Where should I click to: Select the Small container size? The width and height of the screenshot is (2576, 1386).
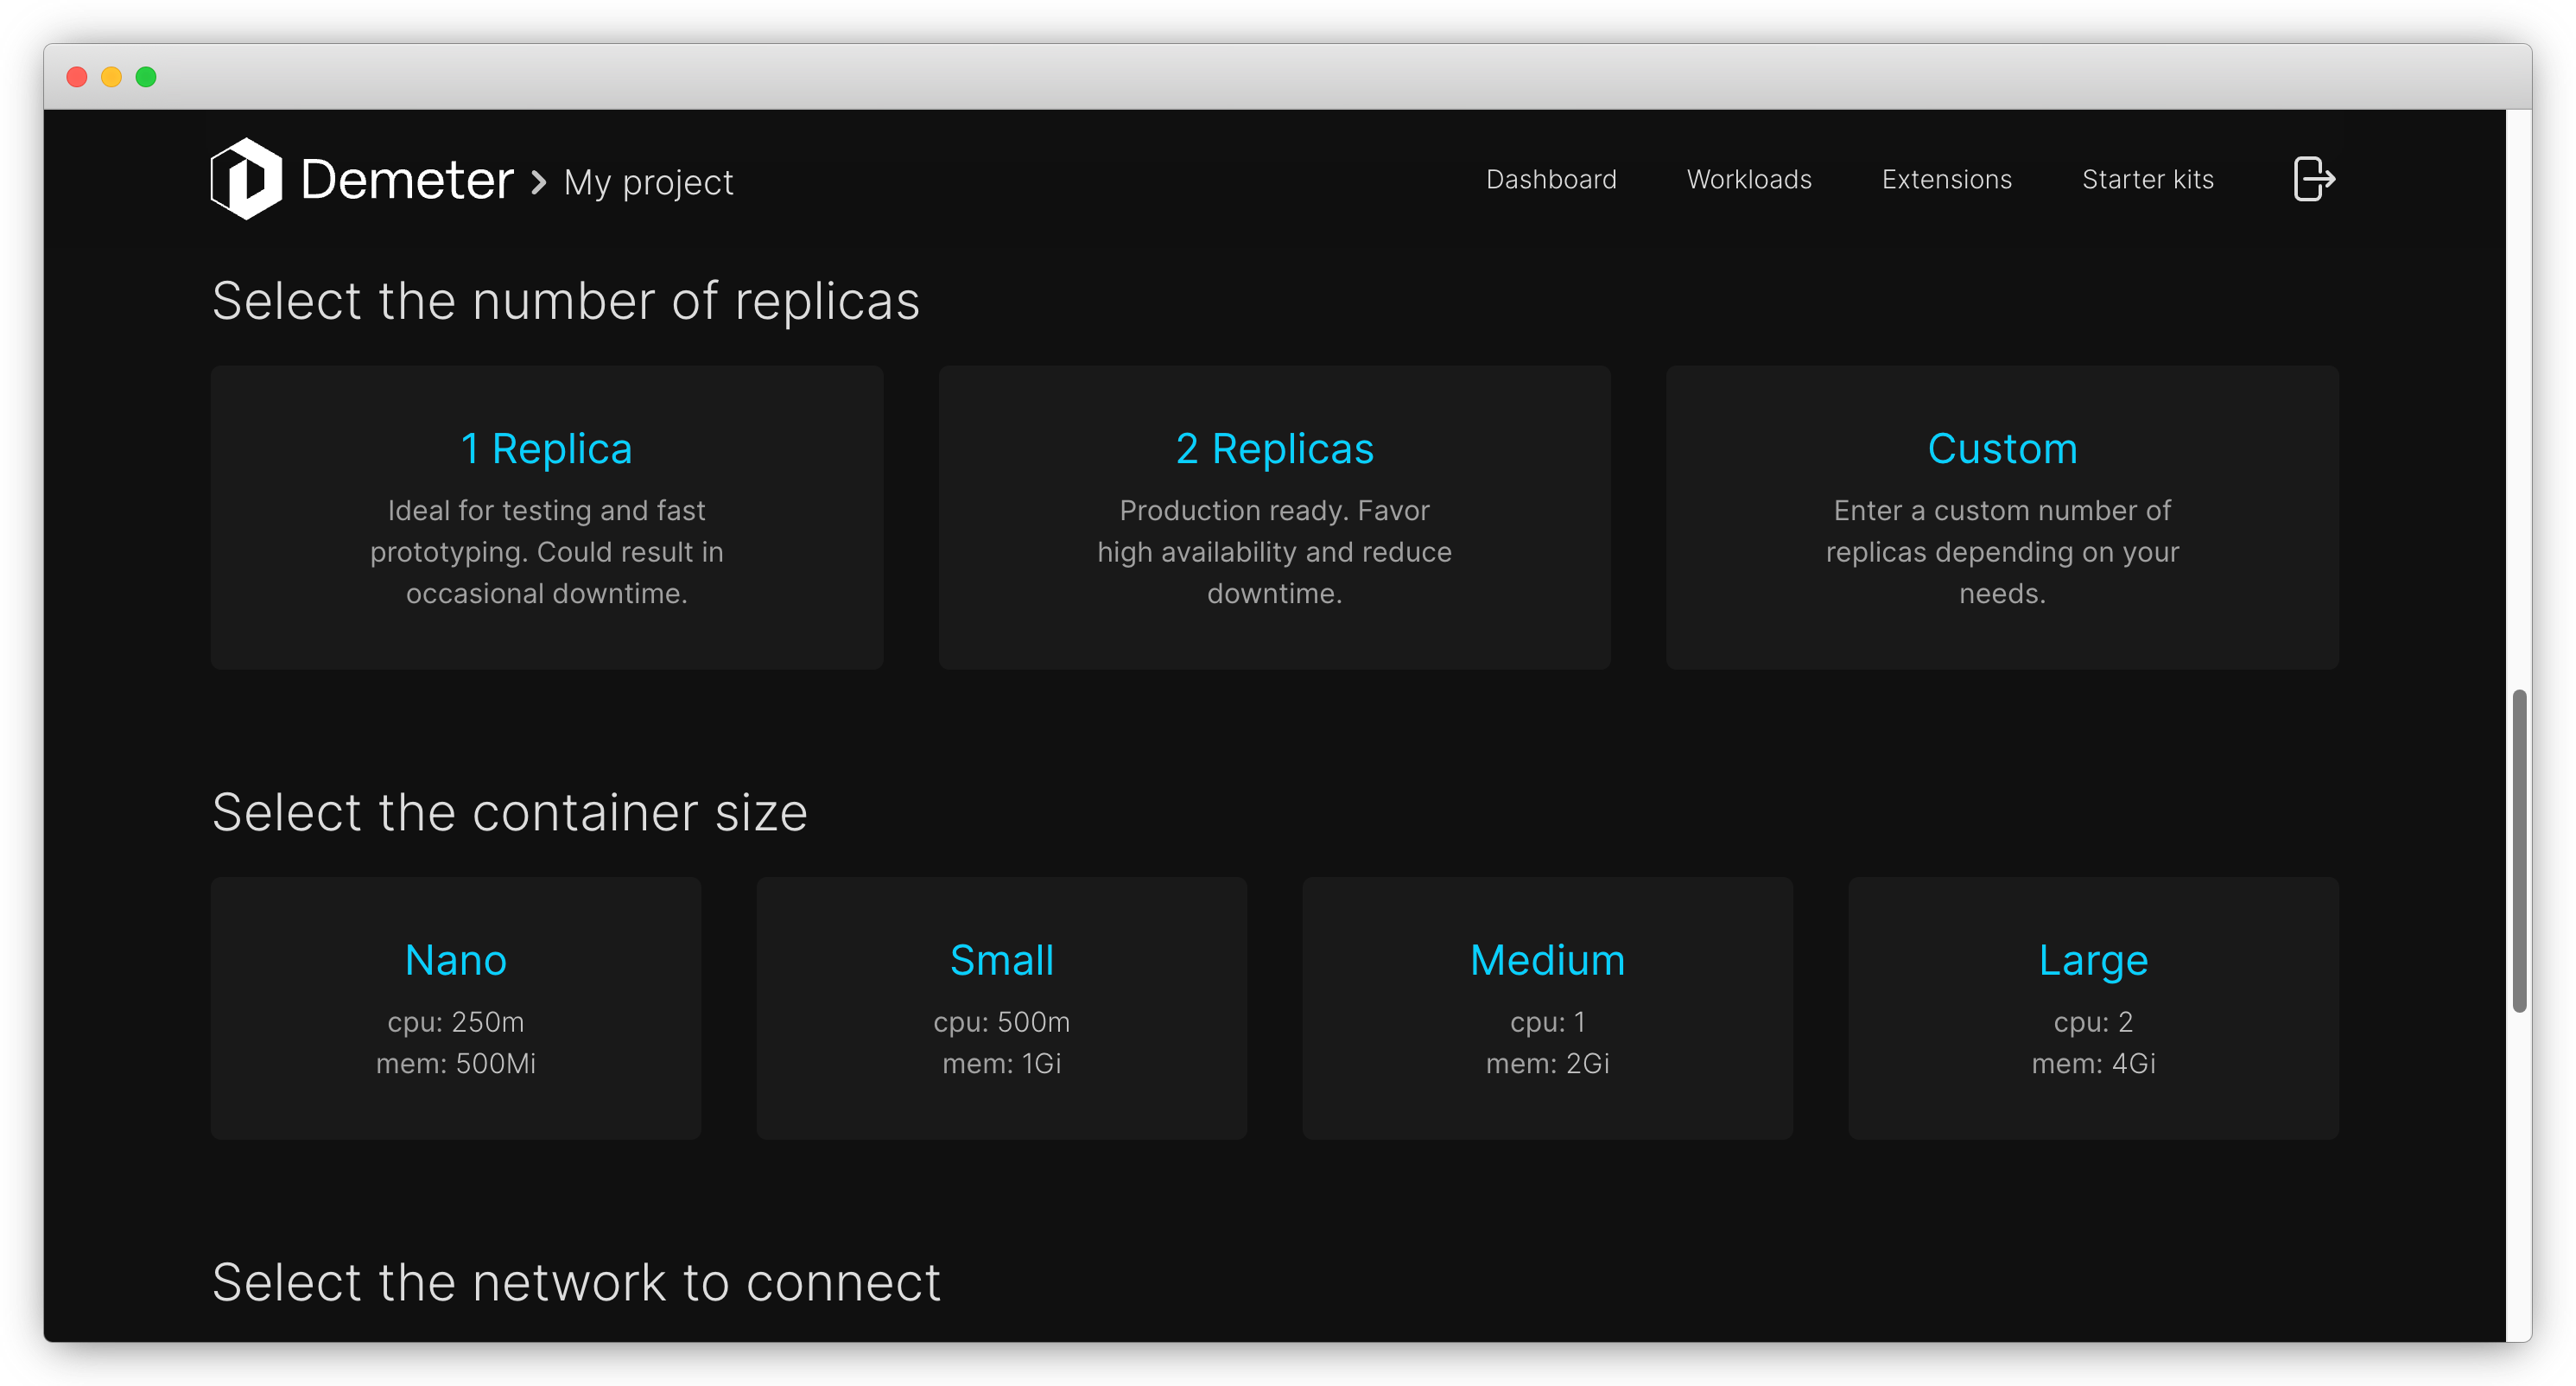point(1001,1008)
